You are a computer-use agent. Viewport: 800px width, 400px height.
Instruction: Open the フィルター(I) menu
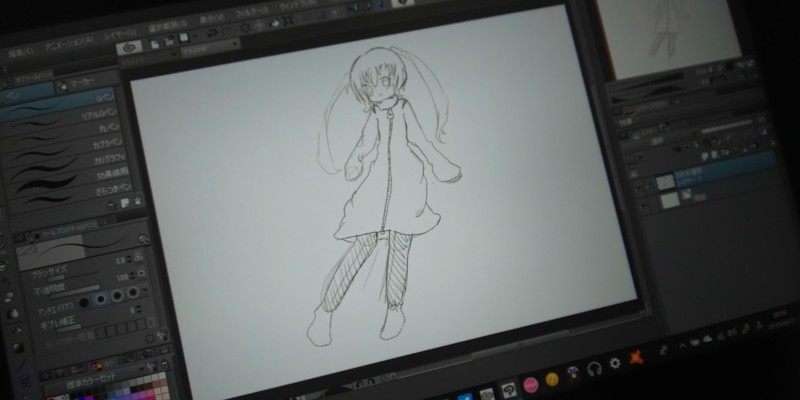coord(252,11)
